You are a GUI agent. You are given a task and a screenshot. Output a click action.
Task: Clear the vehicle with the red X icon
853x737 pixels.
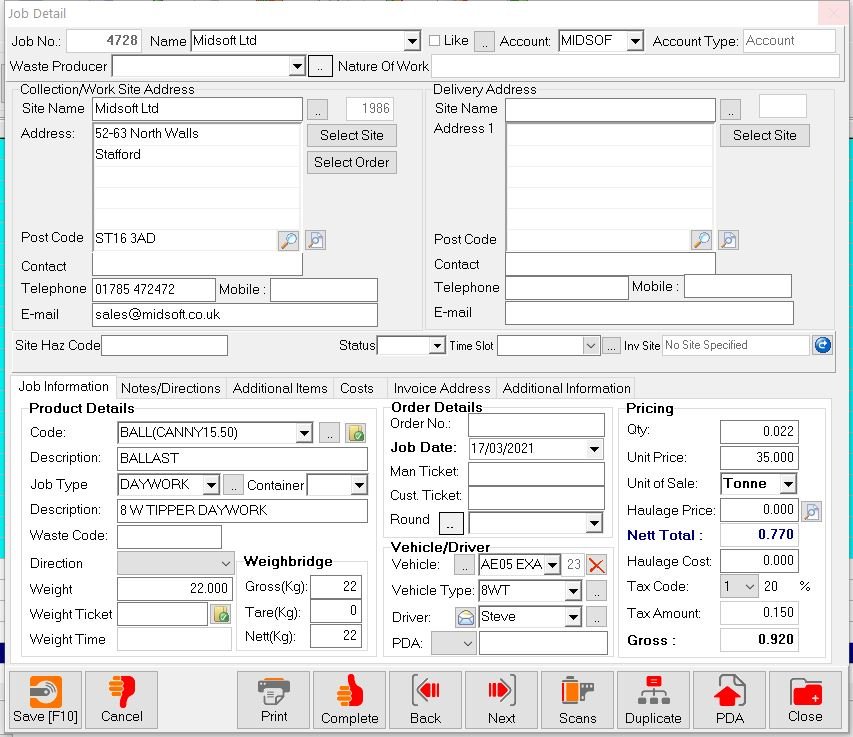[597, 565]
